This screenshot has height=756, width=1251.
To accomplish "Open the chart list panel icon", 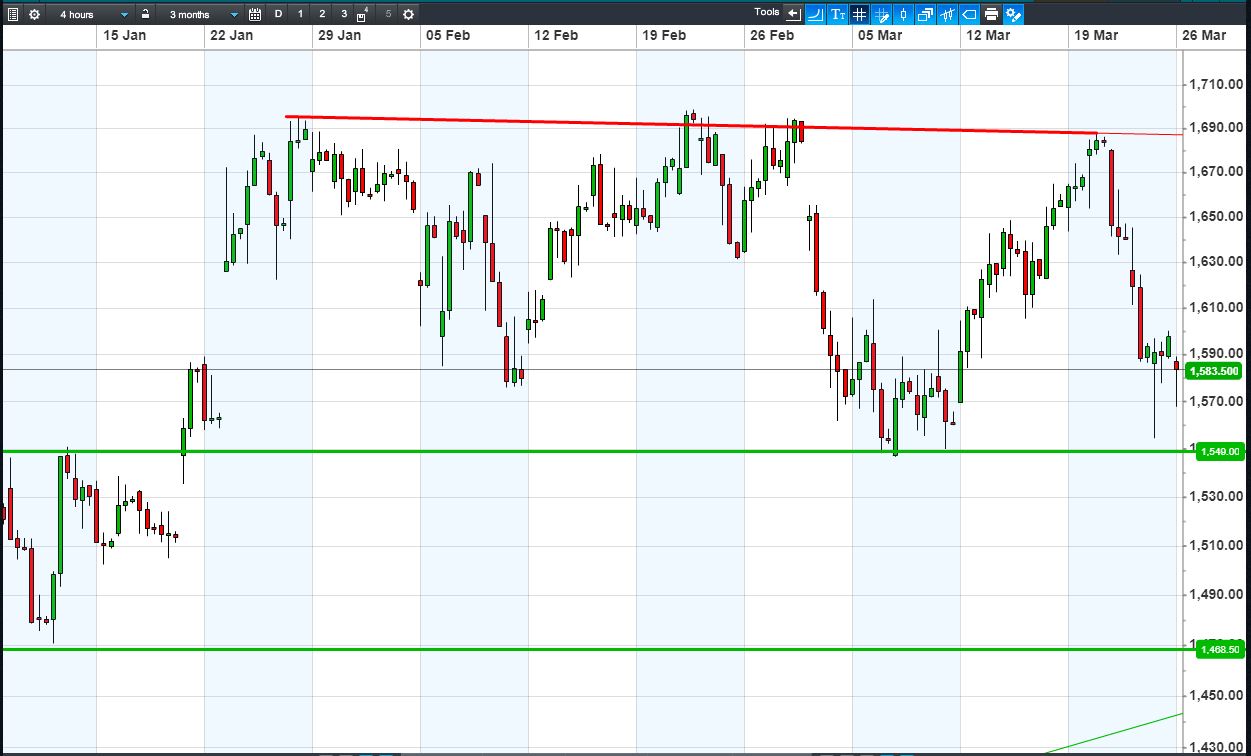I will click(13, 14).
